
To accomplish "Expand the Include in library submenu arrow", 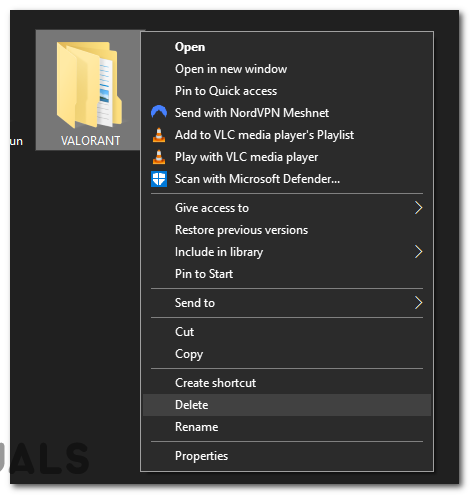I will pos(418,252).
